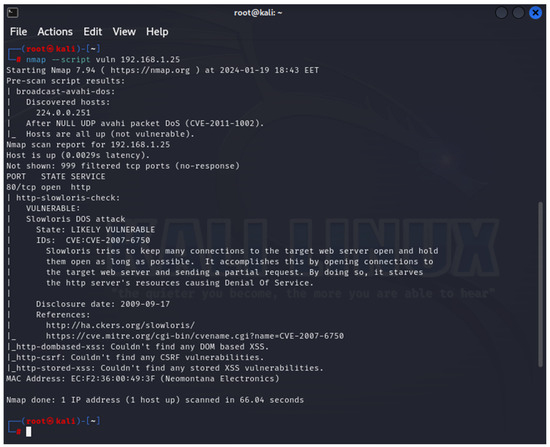Click the terminal icon in title bar
The image size is (550, 447).
[x=13, y=13]
